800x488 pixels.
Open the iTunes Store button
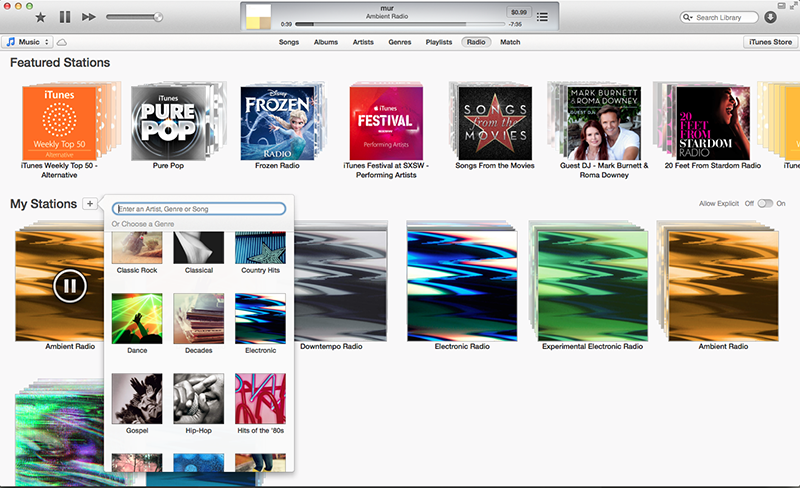click(x=770, y=42)
